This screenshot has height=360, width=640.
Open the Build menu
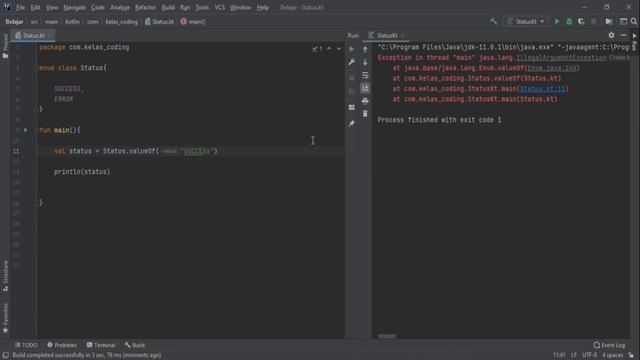[168, 7]
